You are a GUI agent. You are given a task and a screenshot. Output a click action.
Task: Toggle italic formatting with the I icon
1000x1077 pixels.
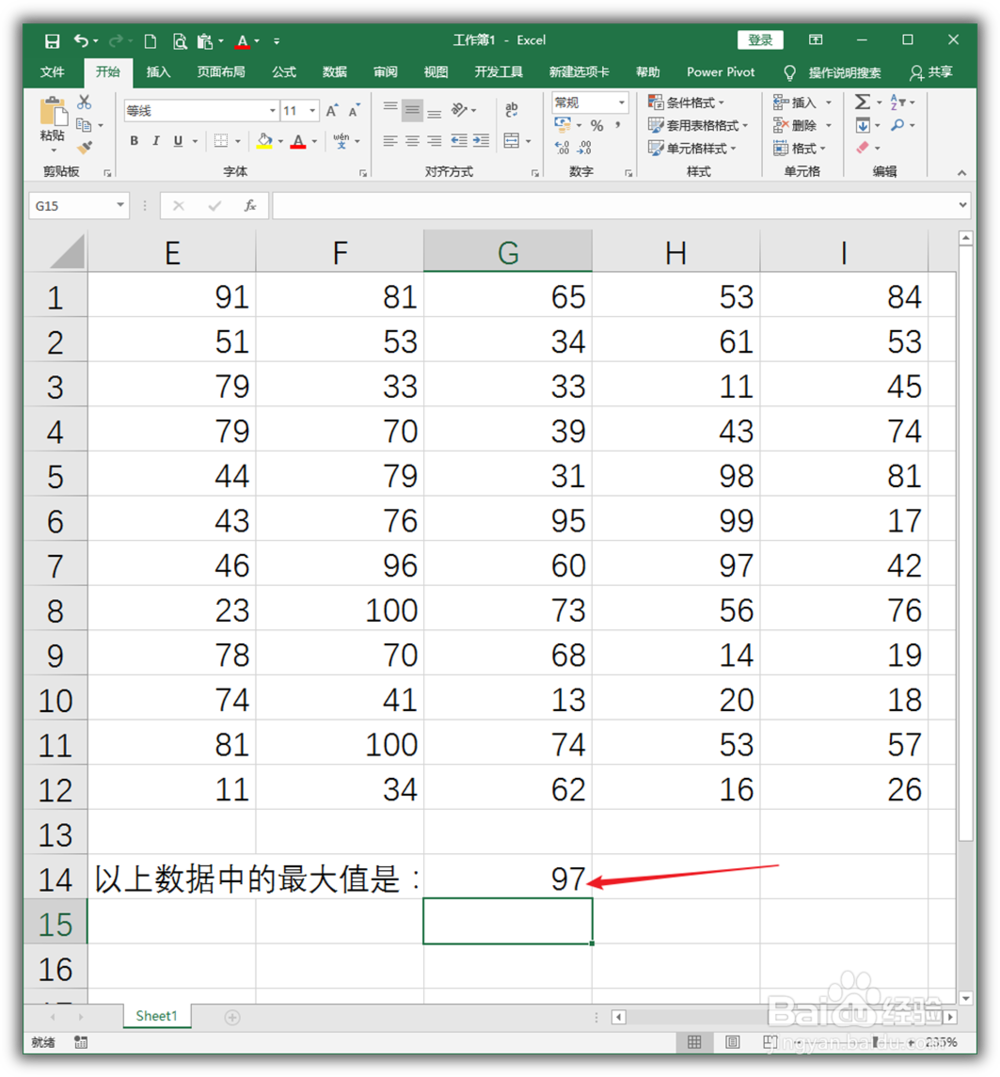(x=156, y=141)
